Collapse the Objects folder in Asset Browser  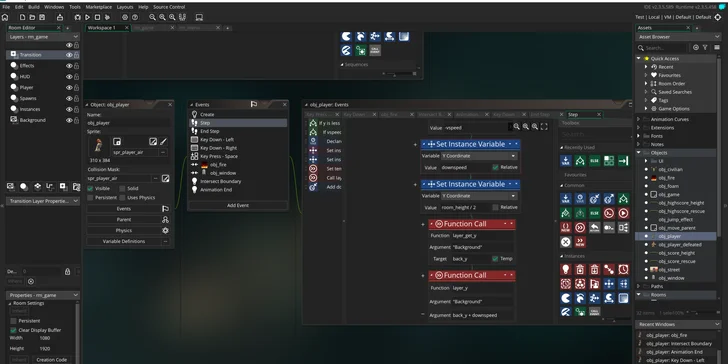(x=638, y=153)
